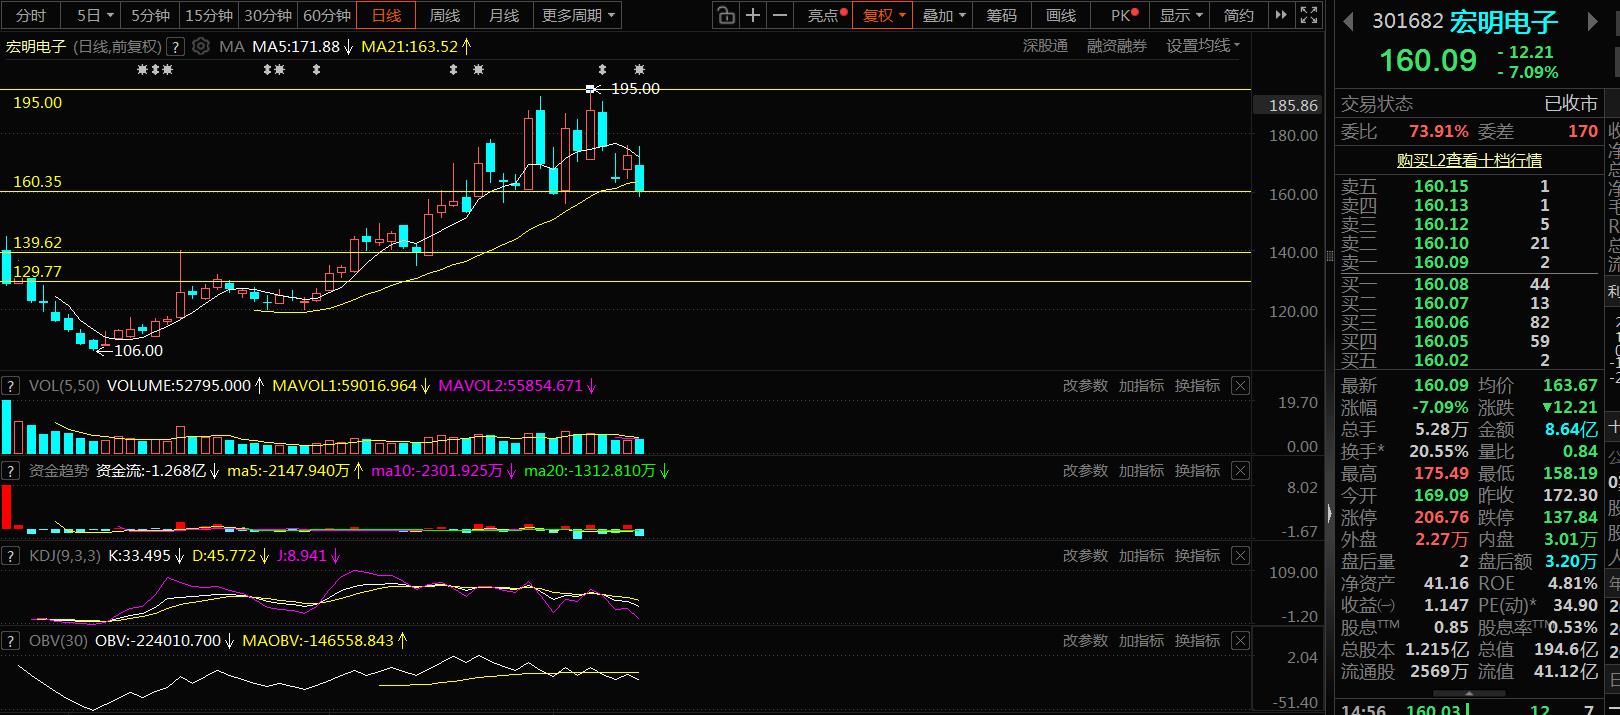
Task: Click 换指标 in the VOL indicator panel
Action: pos(1197,386)
